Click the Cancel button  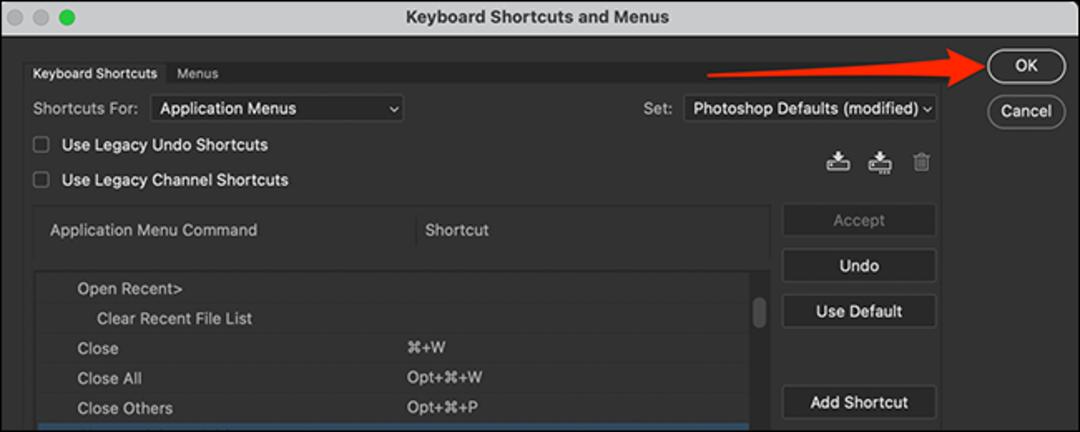(1026, 112)
